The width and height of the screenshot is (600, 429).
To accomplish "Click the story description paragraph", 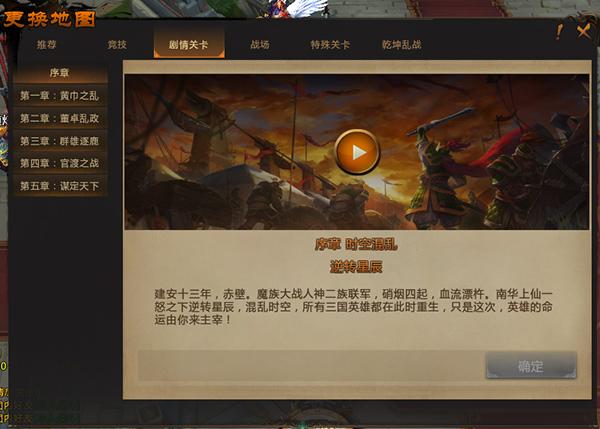I will click(353, 307).
